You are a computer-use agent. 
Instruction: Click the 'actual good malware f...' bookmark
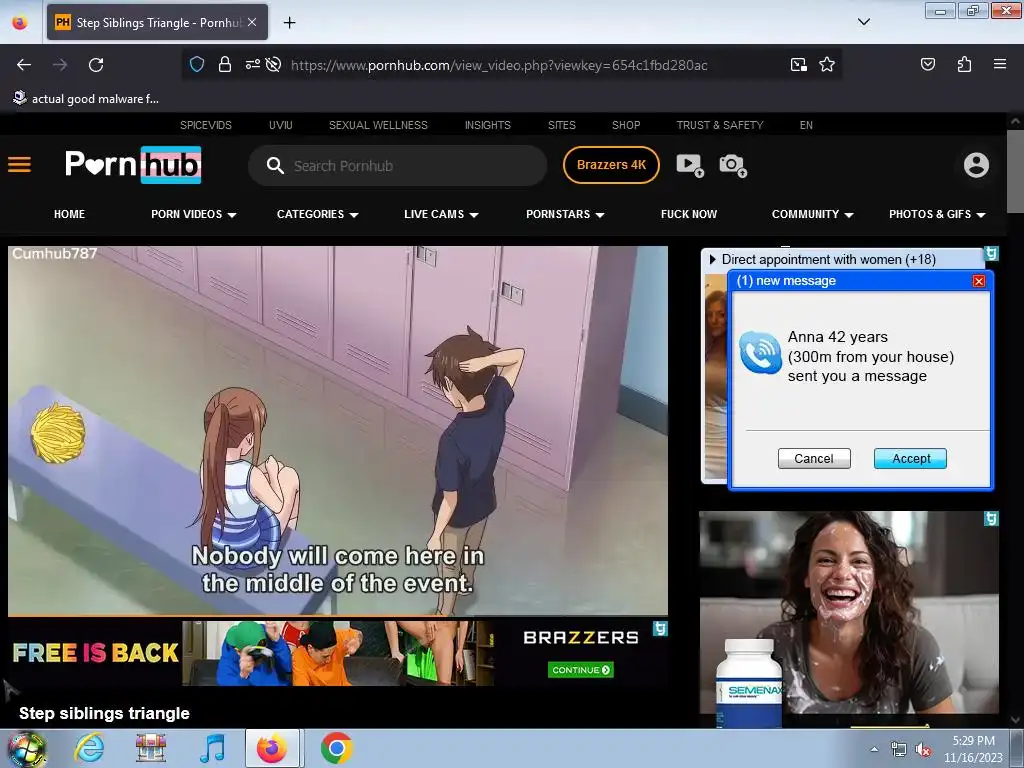(x=86, y=99)
